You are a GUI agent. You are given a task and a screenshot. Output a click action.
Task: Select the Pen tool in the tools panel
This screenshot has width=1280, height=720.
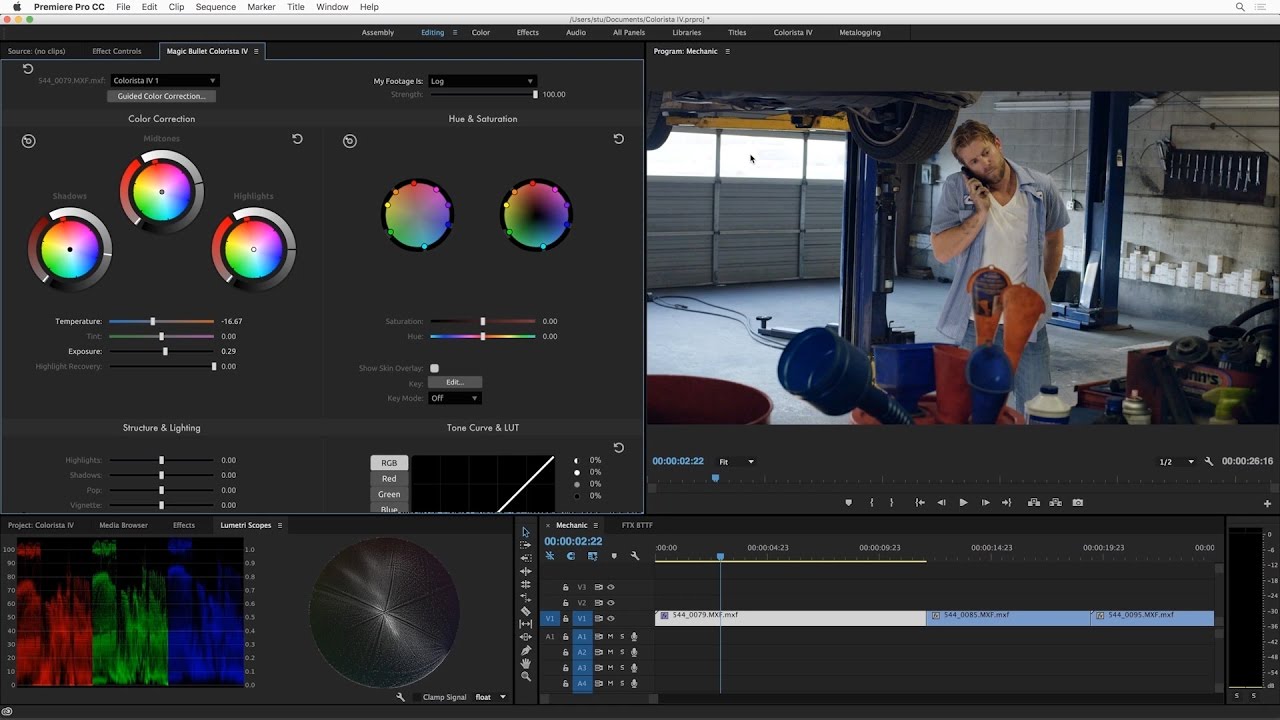[526, 650]
